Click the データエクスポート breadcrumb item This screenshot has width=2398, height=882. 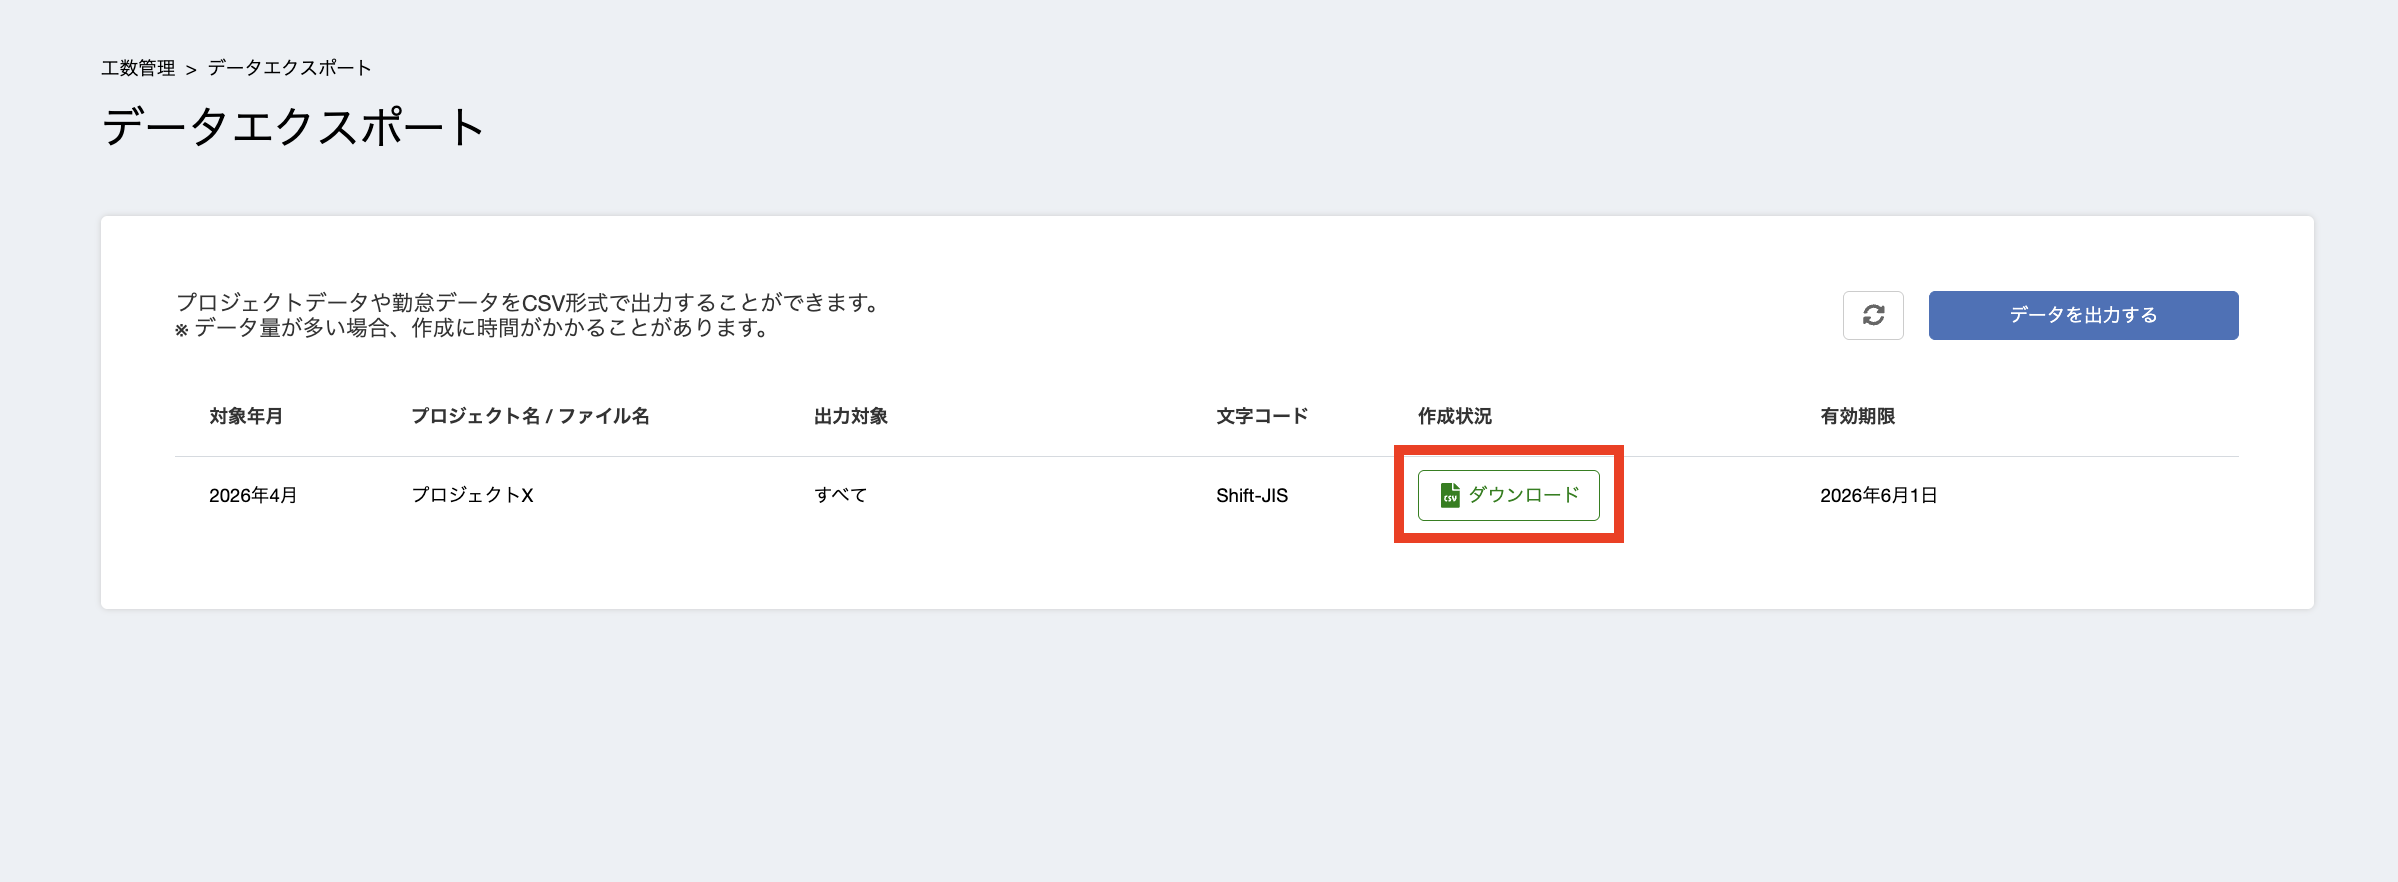pyautogui.click(x=289, y=68)
